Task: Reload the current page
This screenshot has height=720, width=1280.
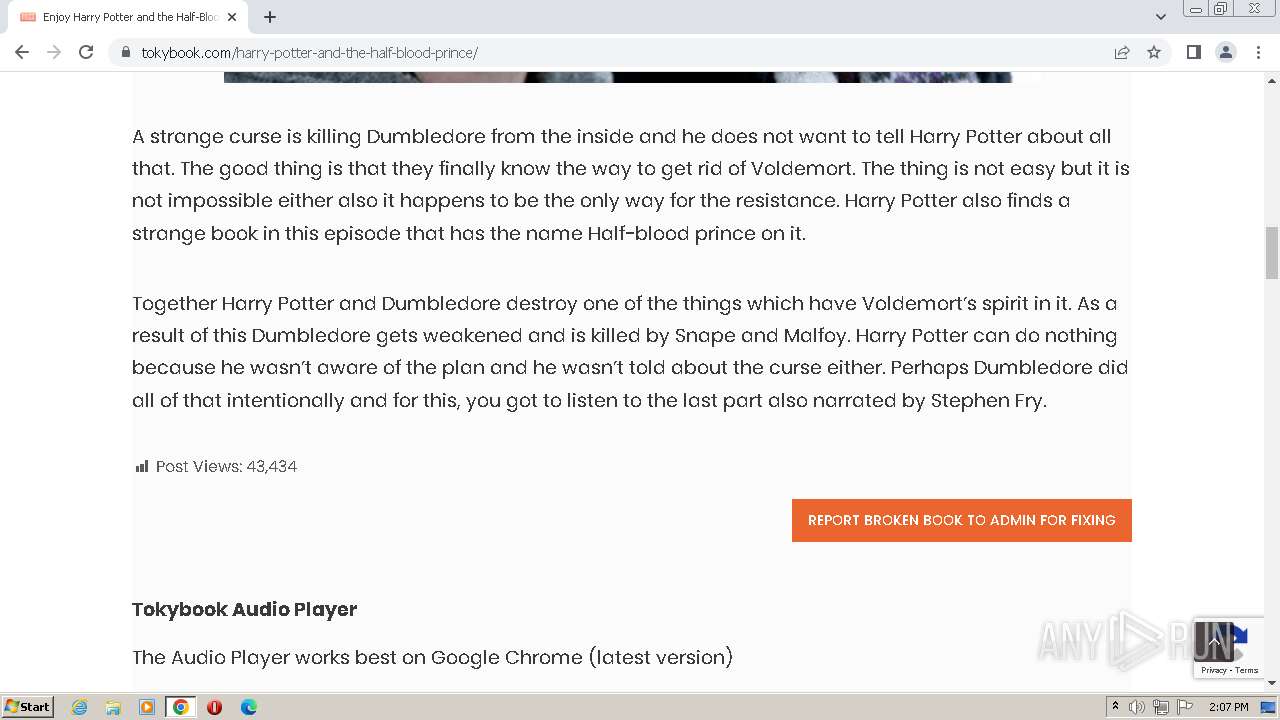Action: 86,52
